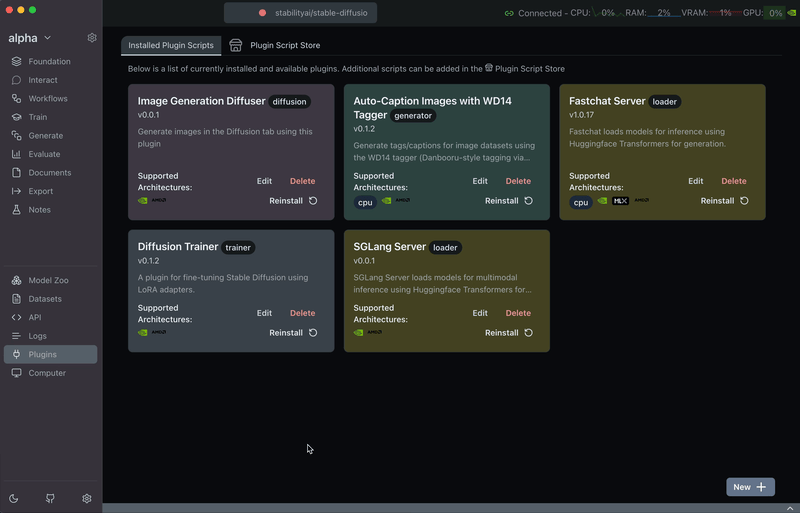This screenshot has height=513, width=800.
Task: Click the Plugin Script Store shop icon
Action: point(236,45)
